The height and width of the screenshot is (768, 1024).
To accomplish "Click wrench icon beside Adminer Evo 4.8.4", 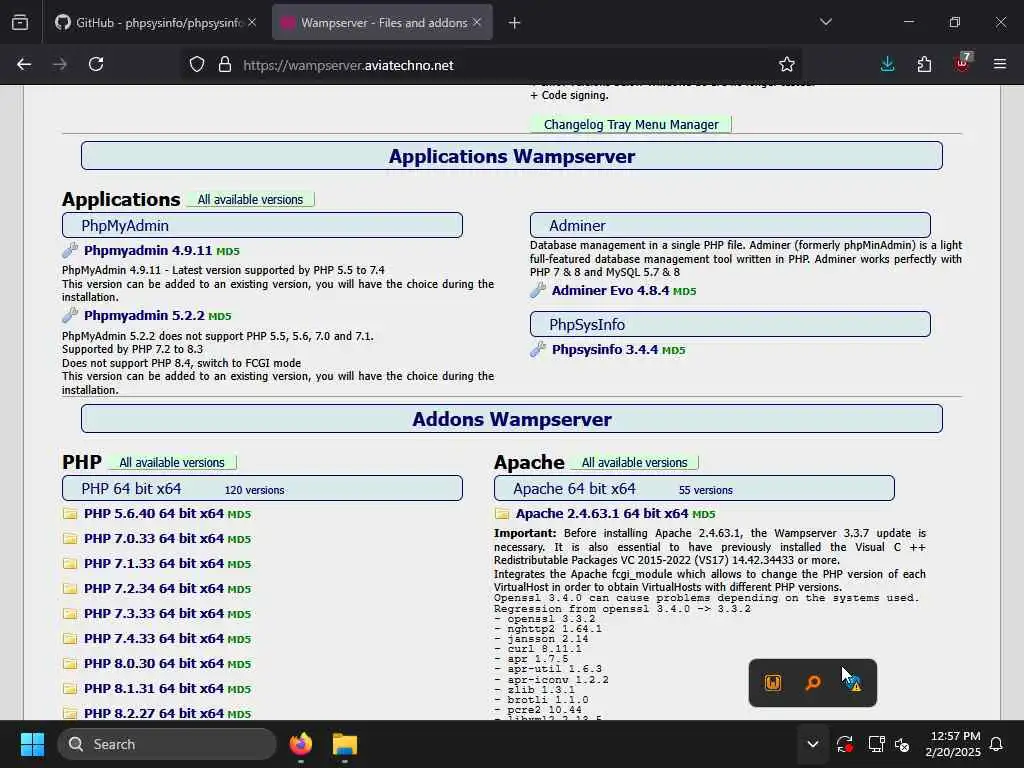I will (x=537, y=289).
